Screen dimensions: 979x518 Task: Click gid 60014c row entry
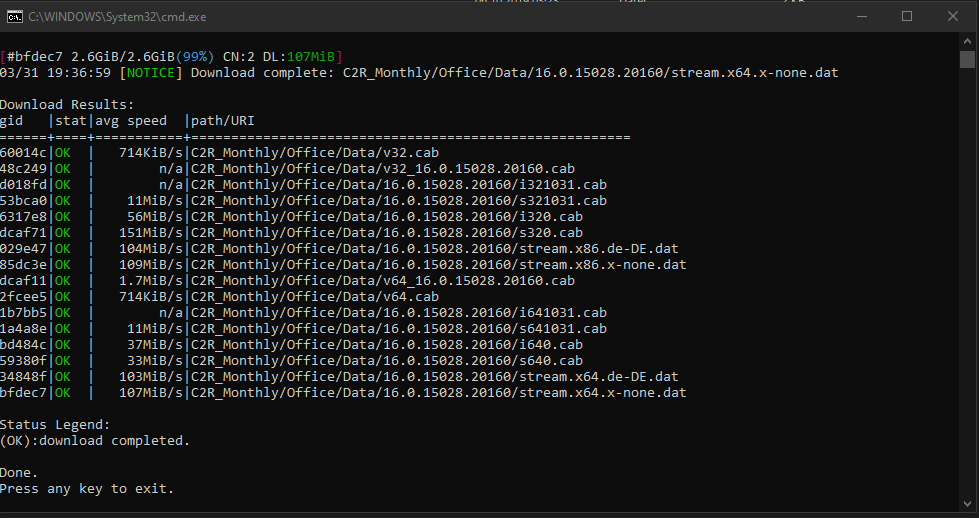click(23, 153)
